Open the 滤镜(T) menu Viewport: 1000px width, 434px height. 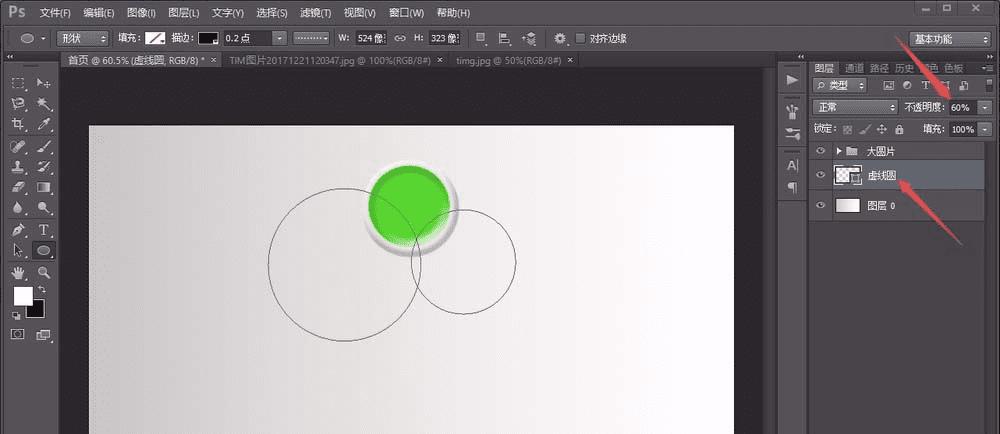pos(315,13)
